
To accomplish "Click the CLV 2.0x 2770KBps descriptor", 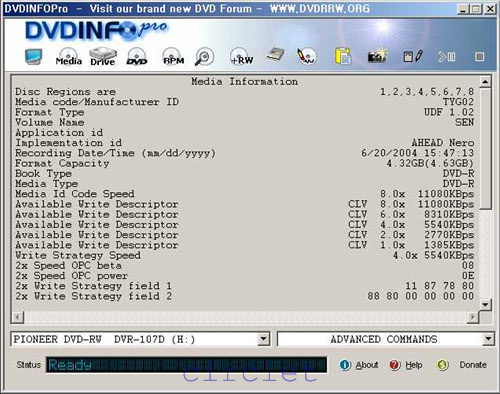I will tap(411, 235).
